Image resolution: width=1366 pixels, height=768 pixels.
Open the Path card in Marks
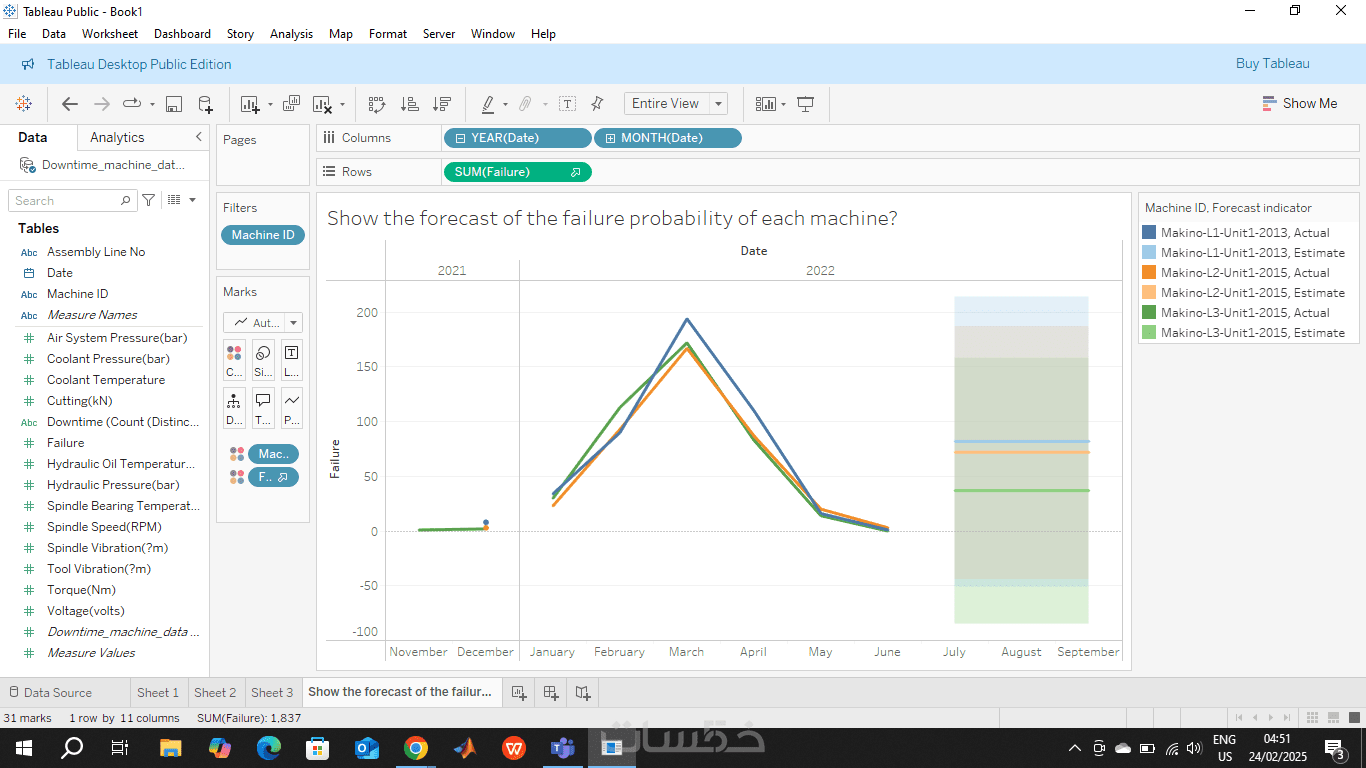coord(291,409)
